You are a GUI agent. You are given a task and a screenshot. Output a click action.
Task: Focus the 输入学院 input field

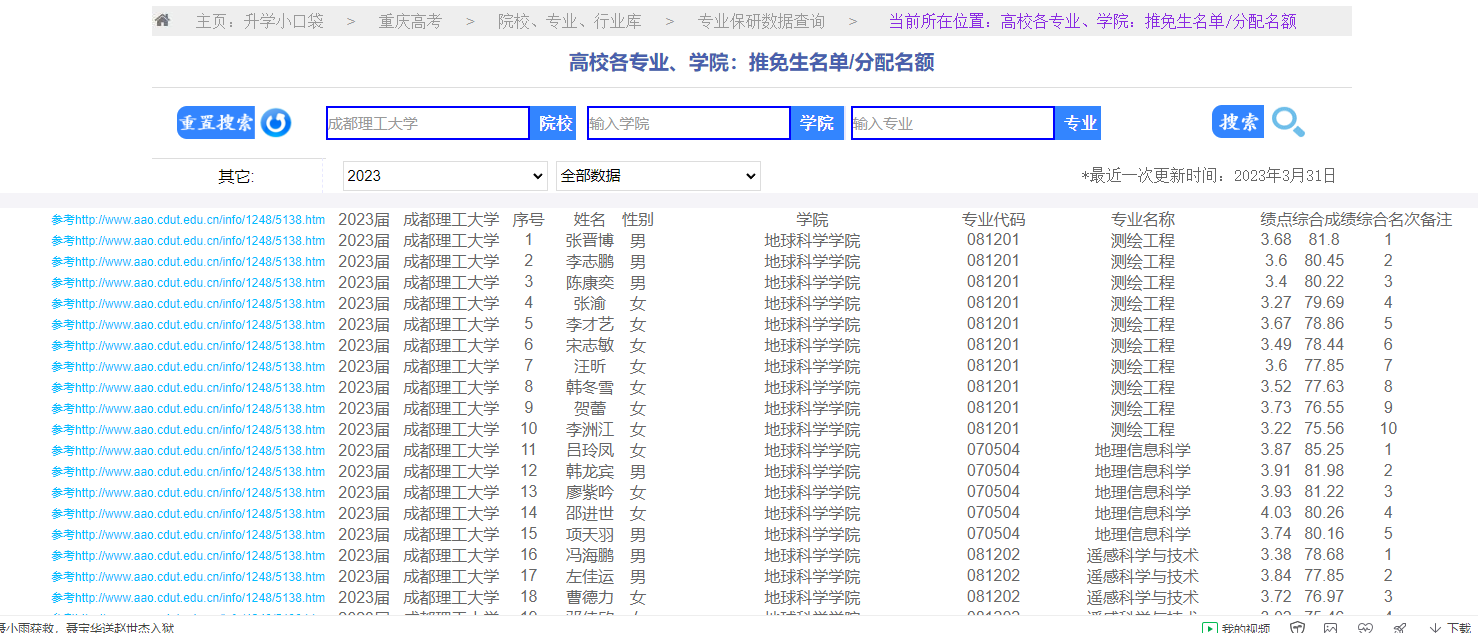pos(688,123)
